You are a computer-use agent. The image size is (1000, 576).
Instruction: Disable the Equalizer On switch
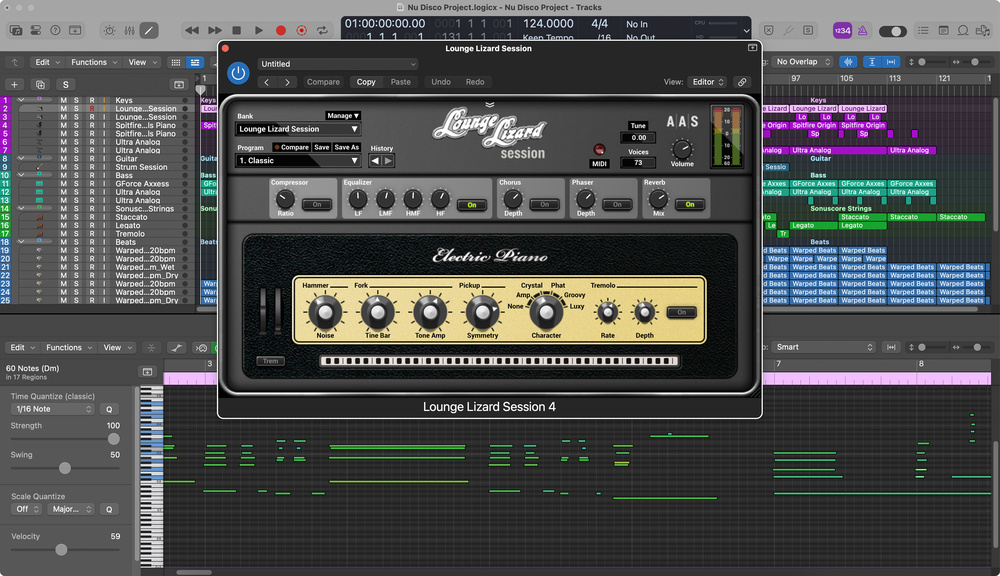[x=471, y=205]
